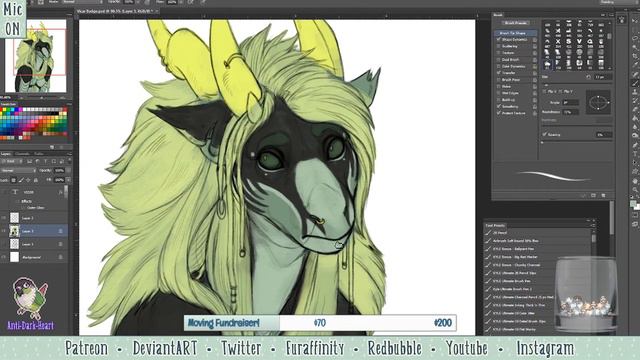Select the active Brush tool

pos(635,83)
